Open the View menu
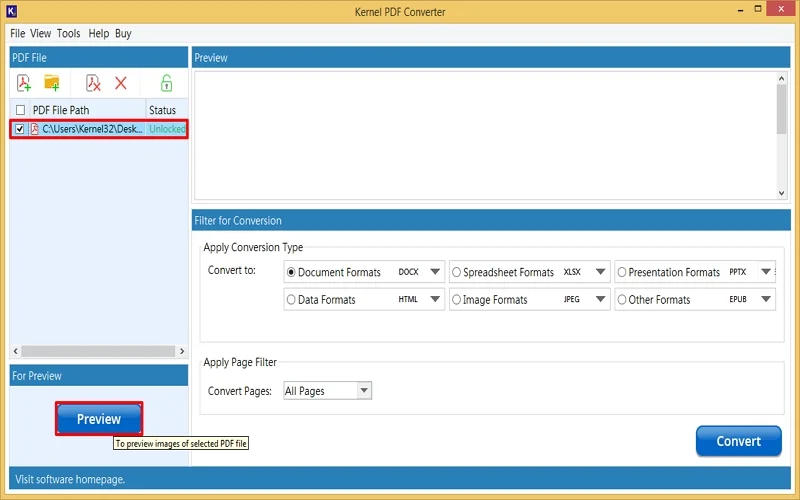The width and height of the screenshot is (800, 500). click(x=40, y=34)
